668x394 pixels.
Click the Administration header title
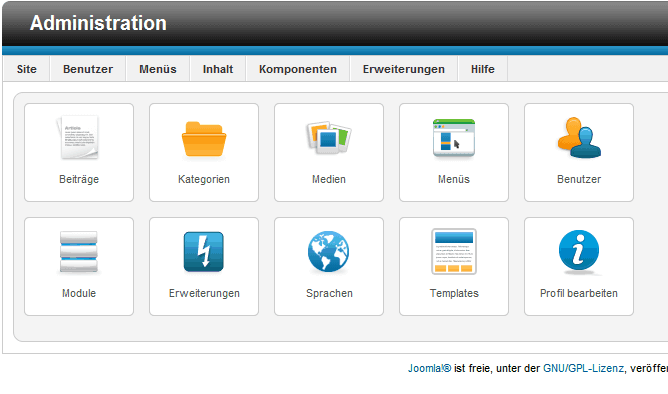tap(98, 23)
